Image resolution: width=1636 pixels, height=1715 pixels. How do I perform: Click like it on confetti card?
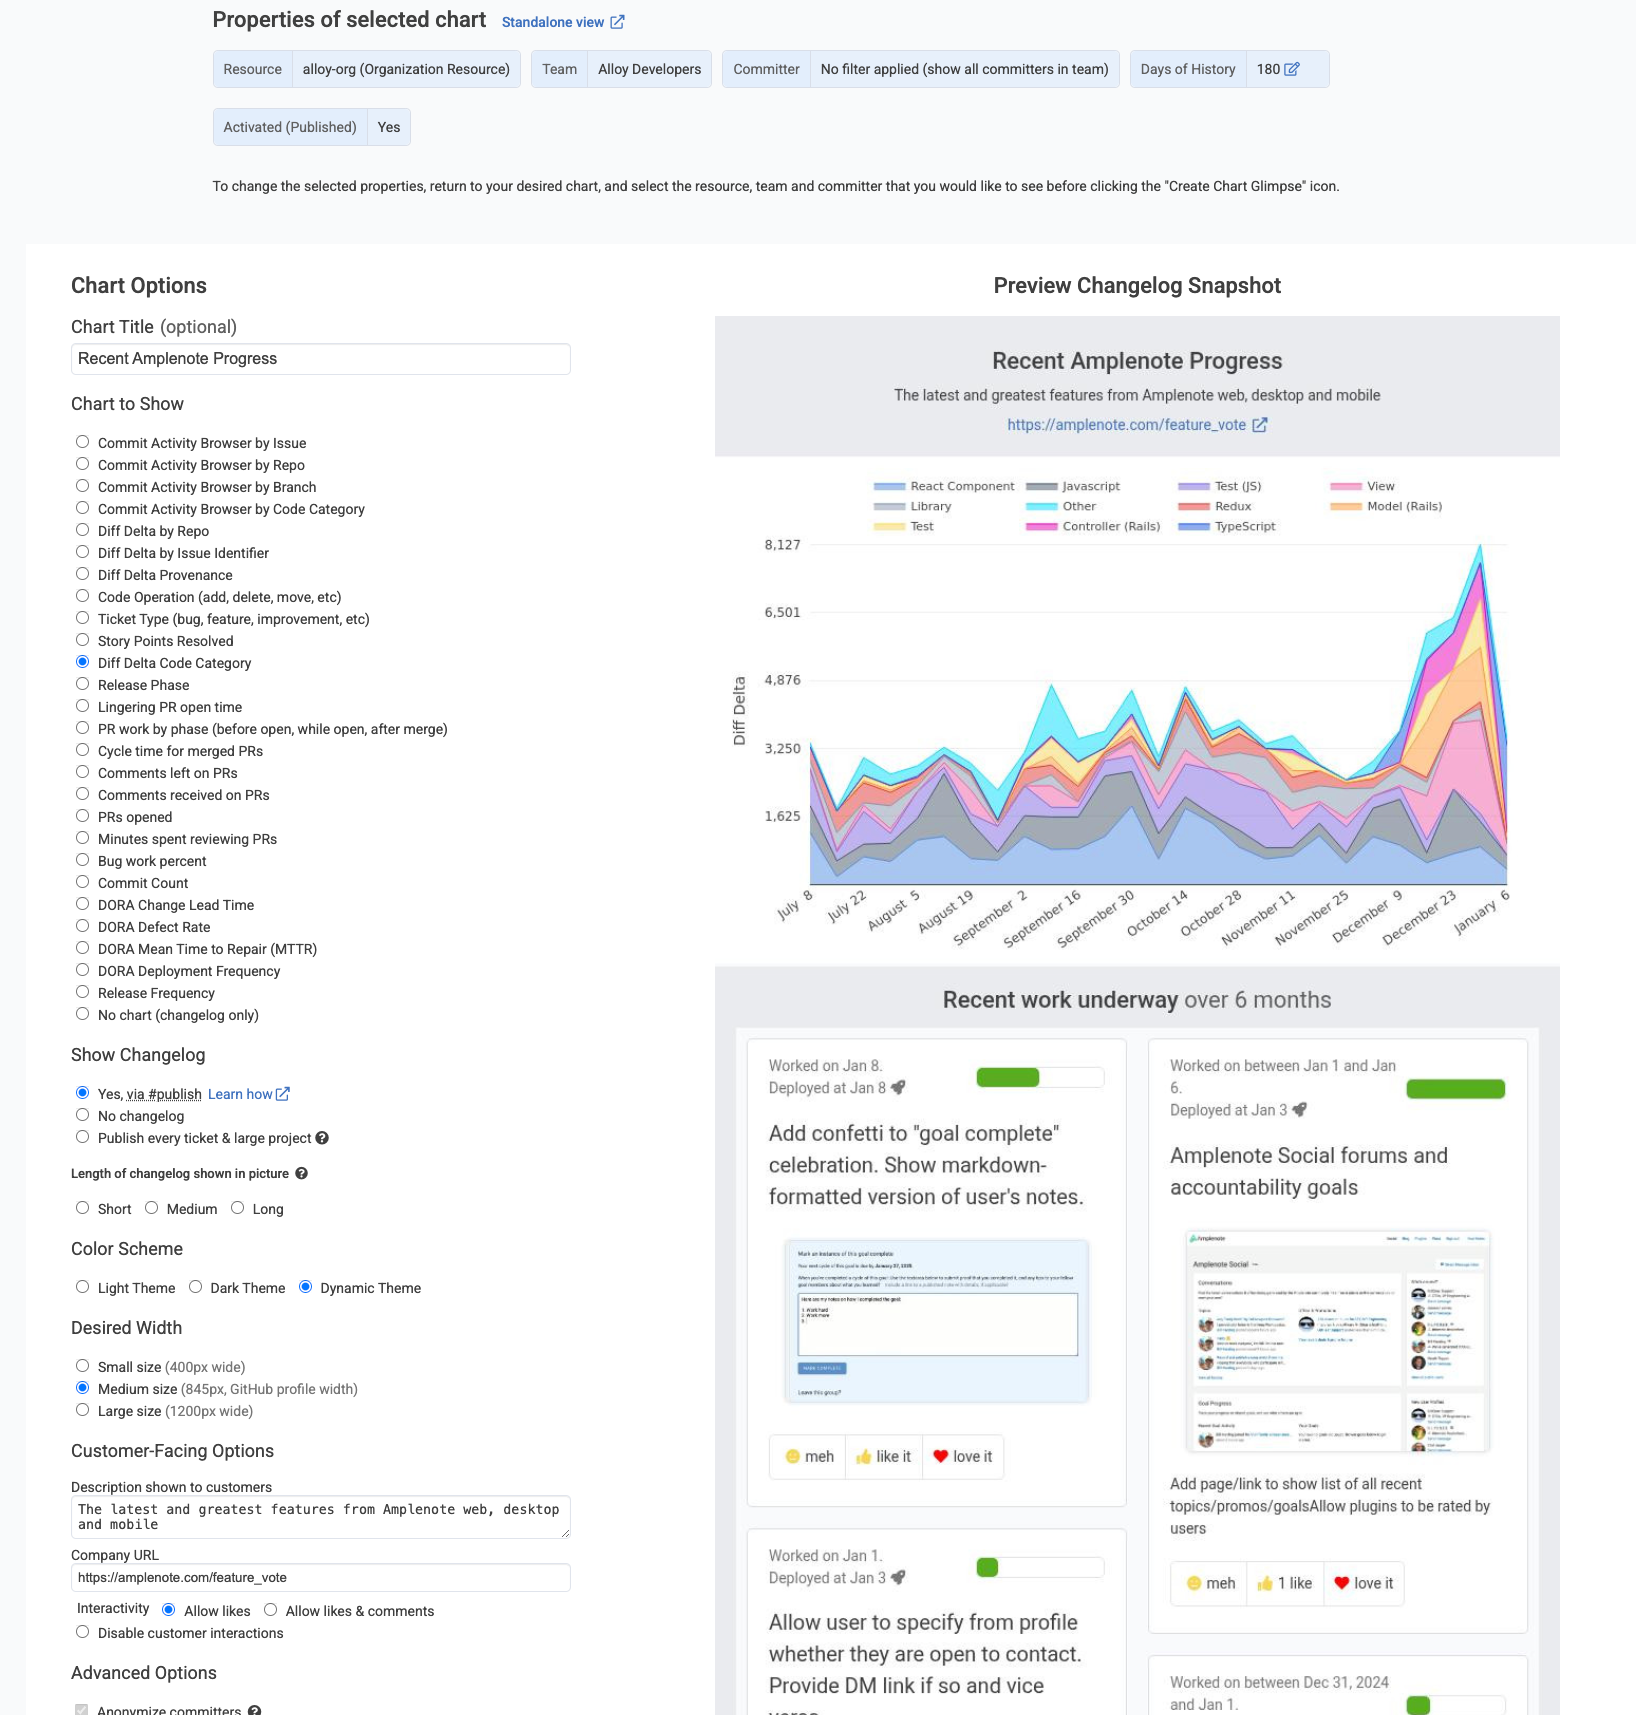(x=884, y=1457)
